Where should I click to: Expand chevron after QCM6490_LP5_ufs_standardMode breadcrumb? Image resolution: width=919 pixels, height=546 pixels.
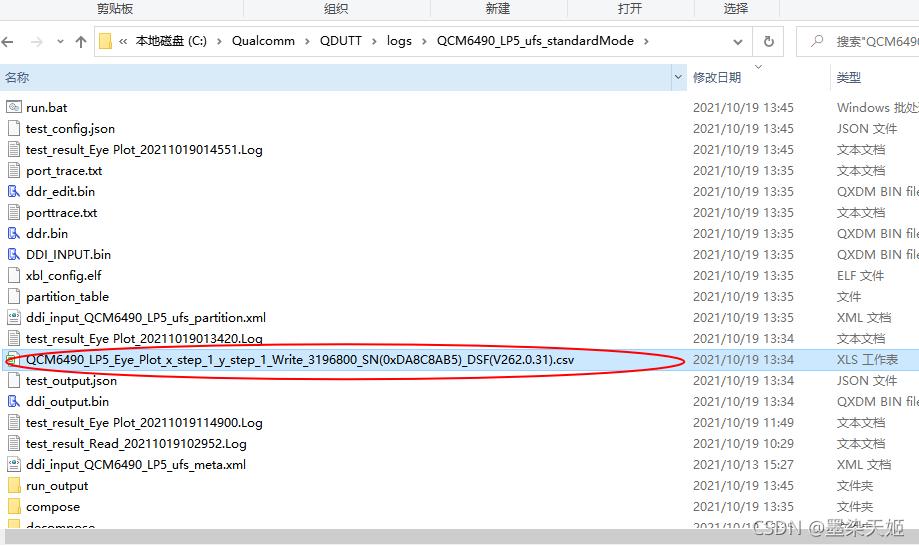pyautogui.click(x=646, y=42)
